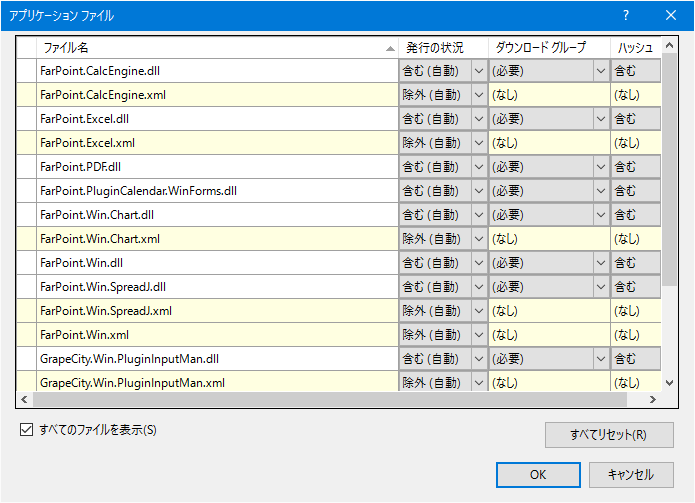Click the ダウンロード グループ column header

click(550, 47)
